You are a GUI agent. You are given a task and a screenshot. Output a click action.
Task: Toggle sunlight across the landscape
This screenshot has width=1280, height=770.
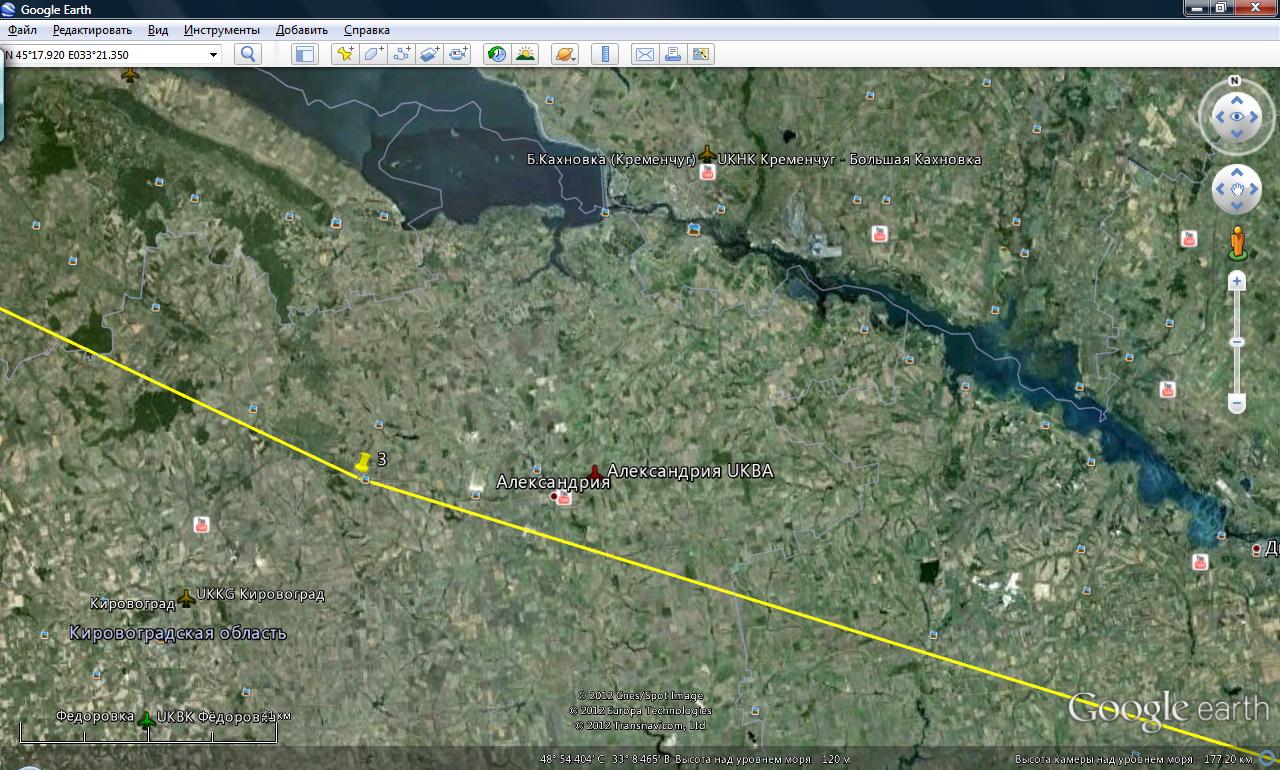coord(525,54)
